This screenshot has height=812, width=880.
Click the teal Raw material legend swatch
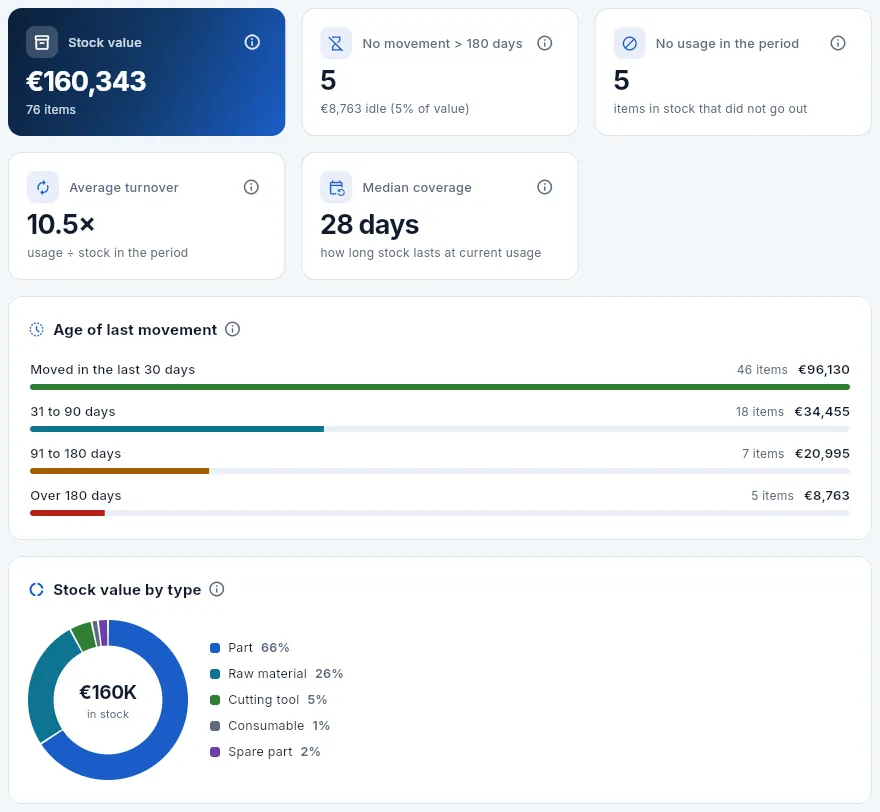tap(215, 674)
